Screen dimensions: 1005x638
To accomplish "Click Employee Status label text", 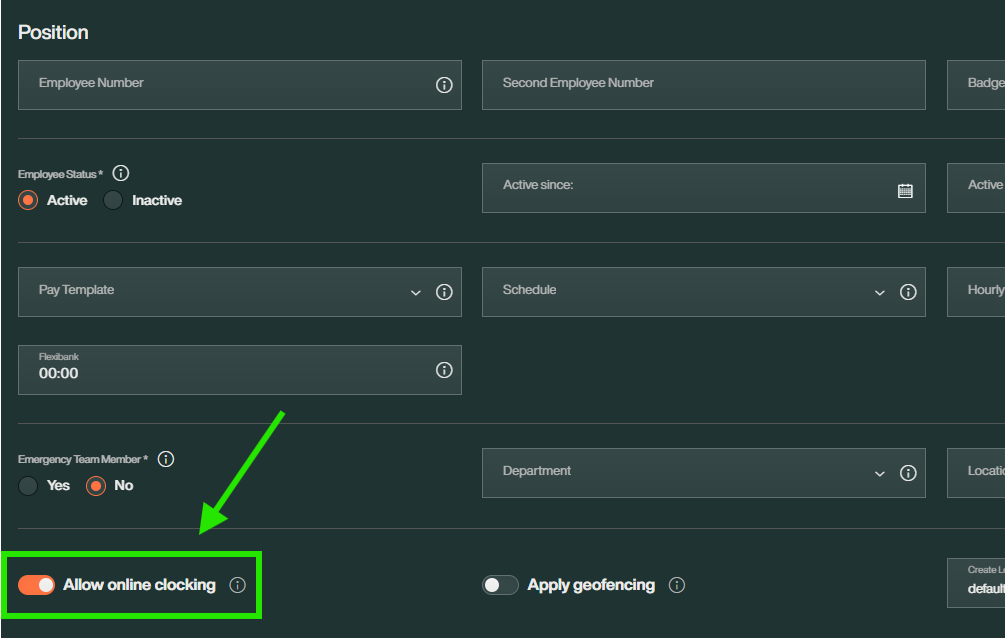I will tap(60, 174).
